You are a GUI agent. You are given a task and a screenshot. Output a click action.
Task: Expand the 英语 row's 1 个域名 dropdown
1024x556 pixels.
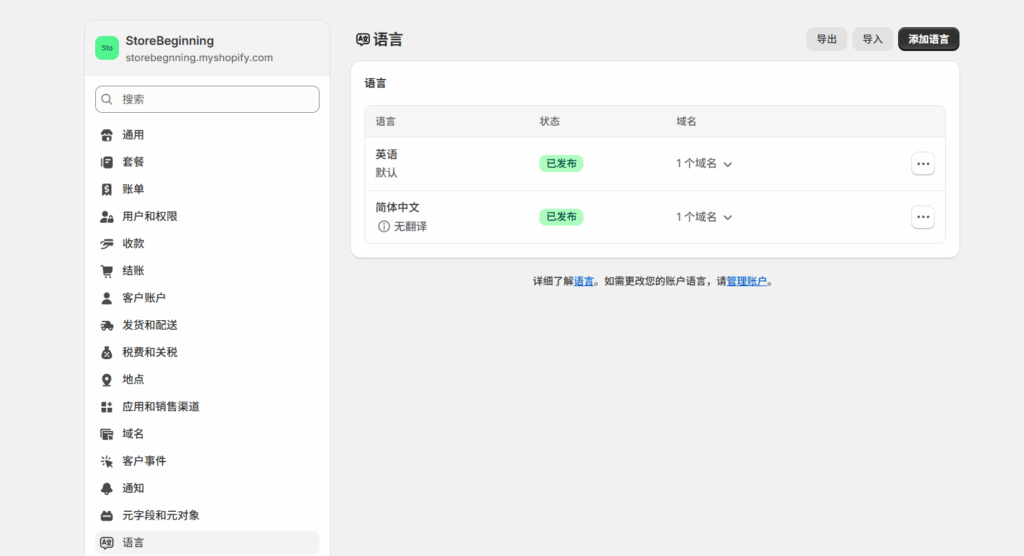click(x=704, y=164)
